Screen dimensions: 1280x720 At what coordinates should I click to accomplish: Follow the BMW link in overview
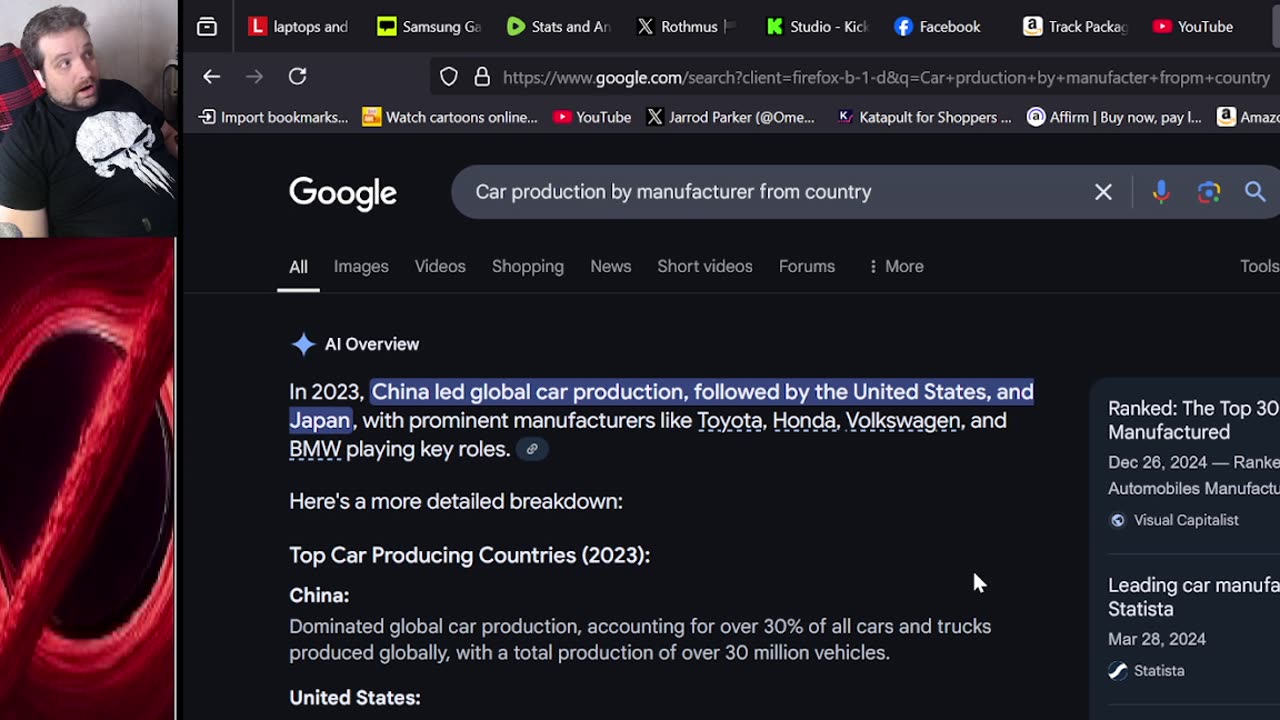[315, 449]
